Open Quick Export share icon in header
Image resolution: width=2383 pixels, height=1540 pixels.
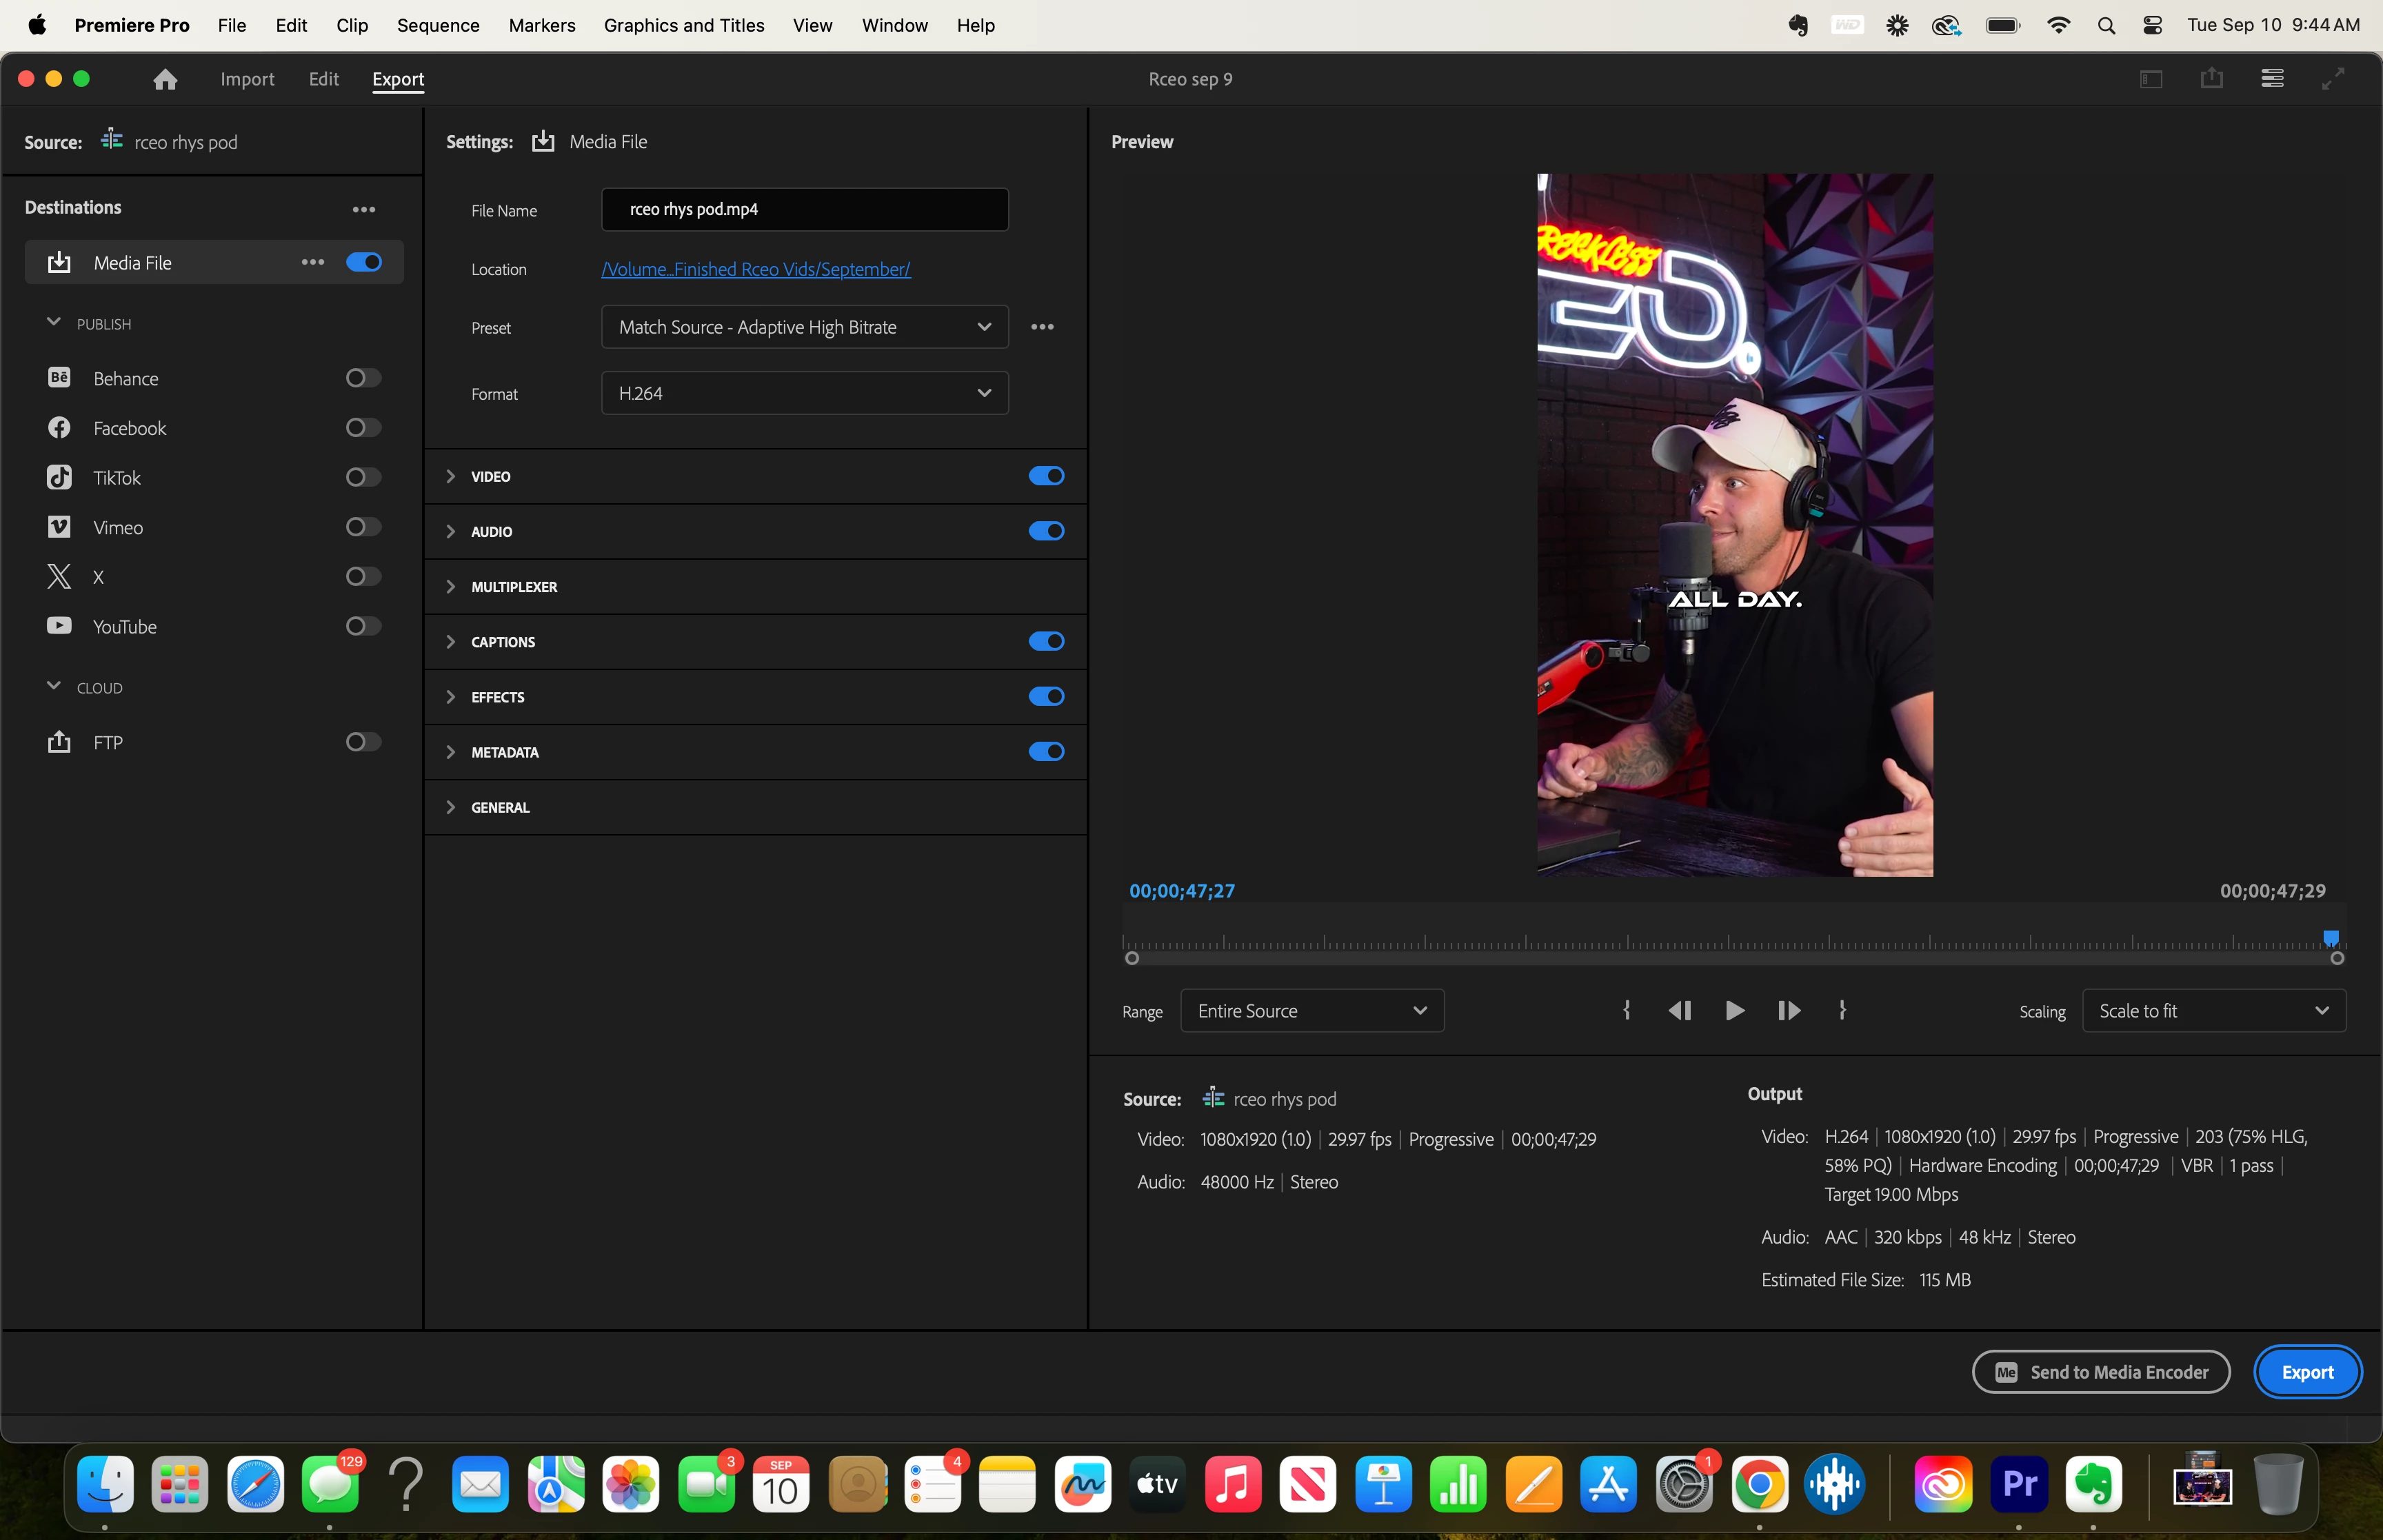2211,78
